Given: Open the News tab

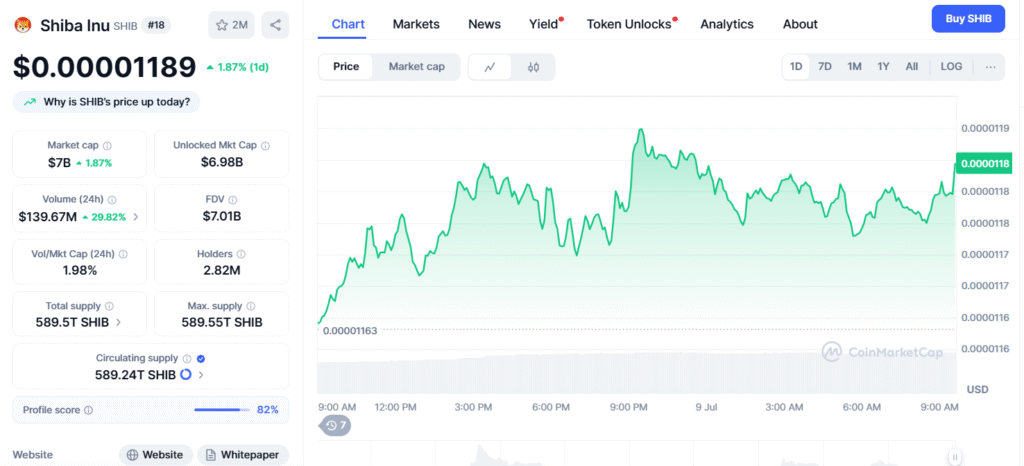Looking at the screenshot, I should 485,24.
